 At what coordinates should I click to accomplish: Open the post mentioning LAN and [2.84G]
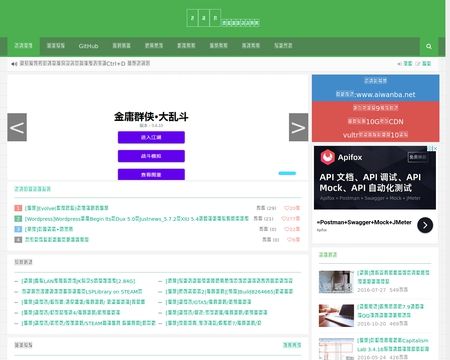(78, 281)
